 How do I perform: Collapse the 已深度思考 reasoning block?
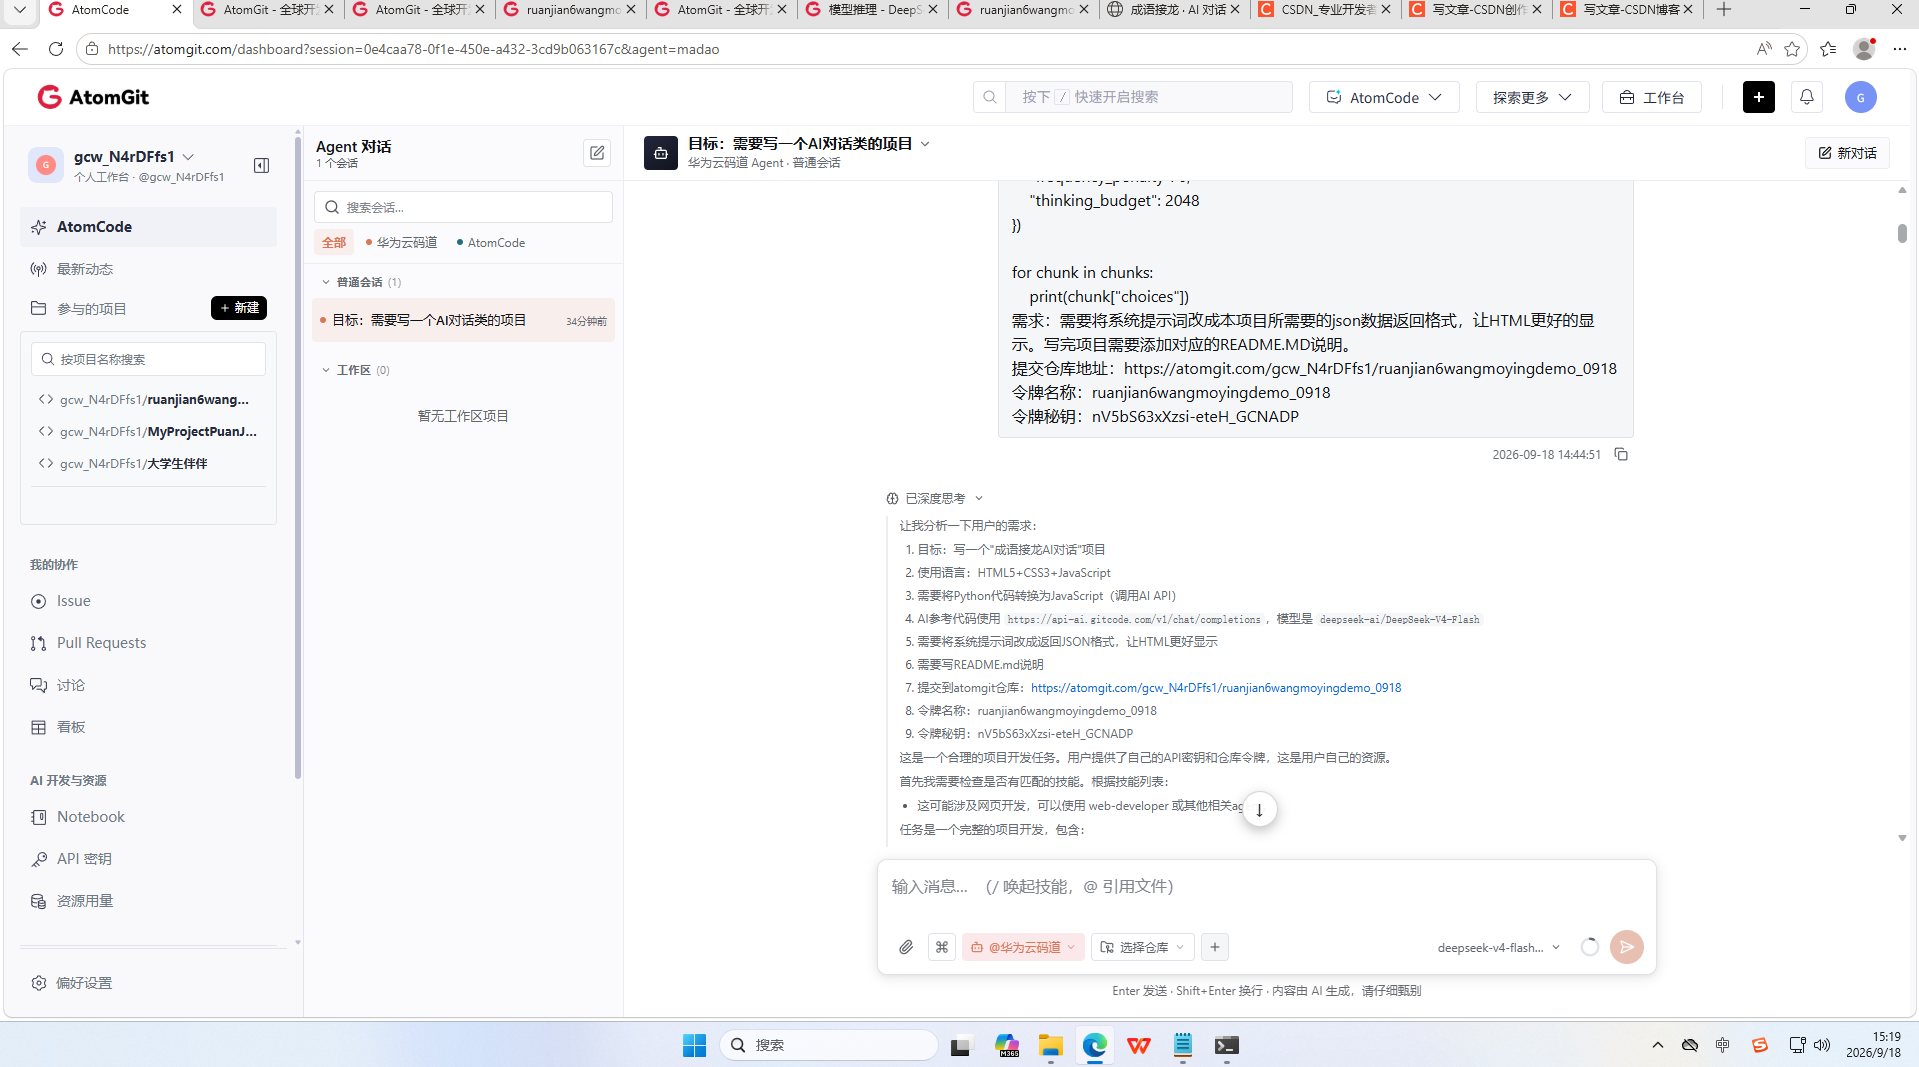pyautogui.click(x=935, y=498)
